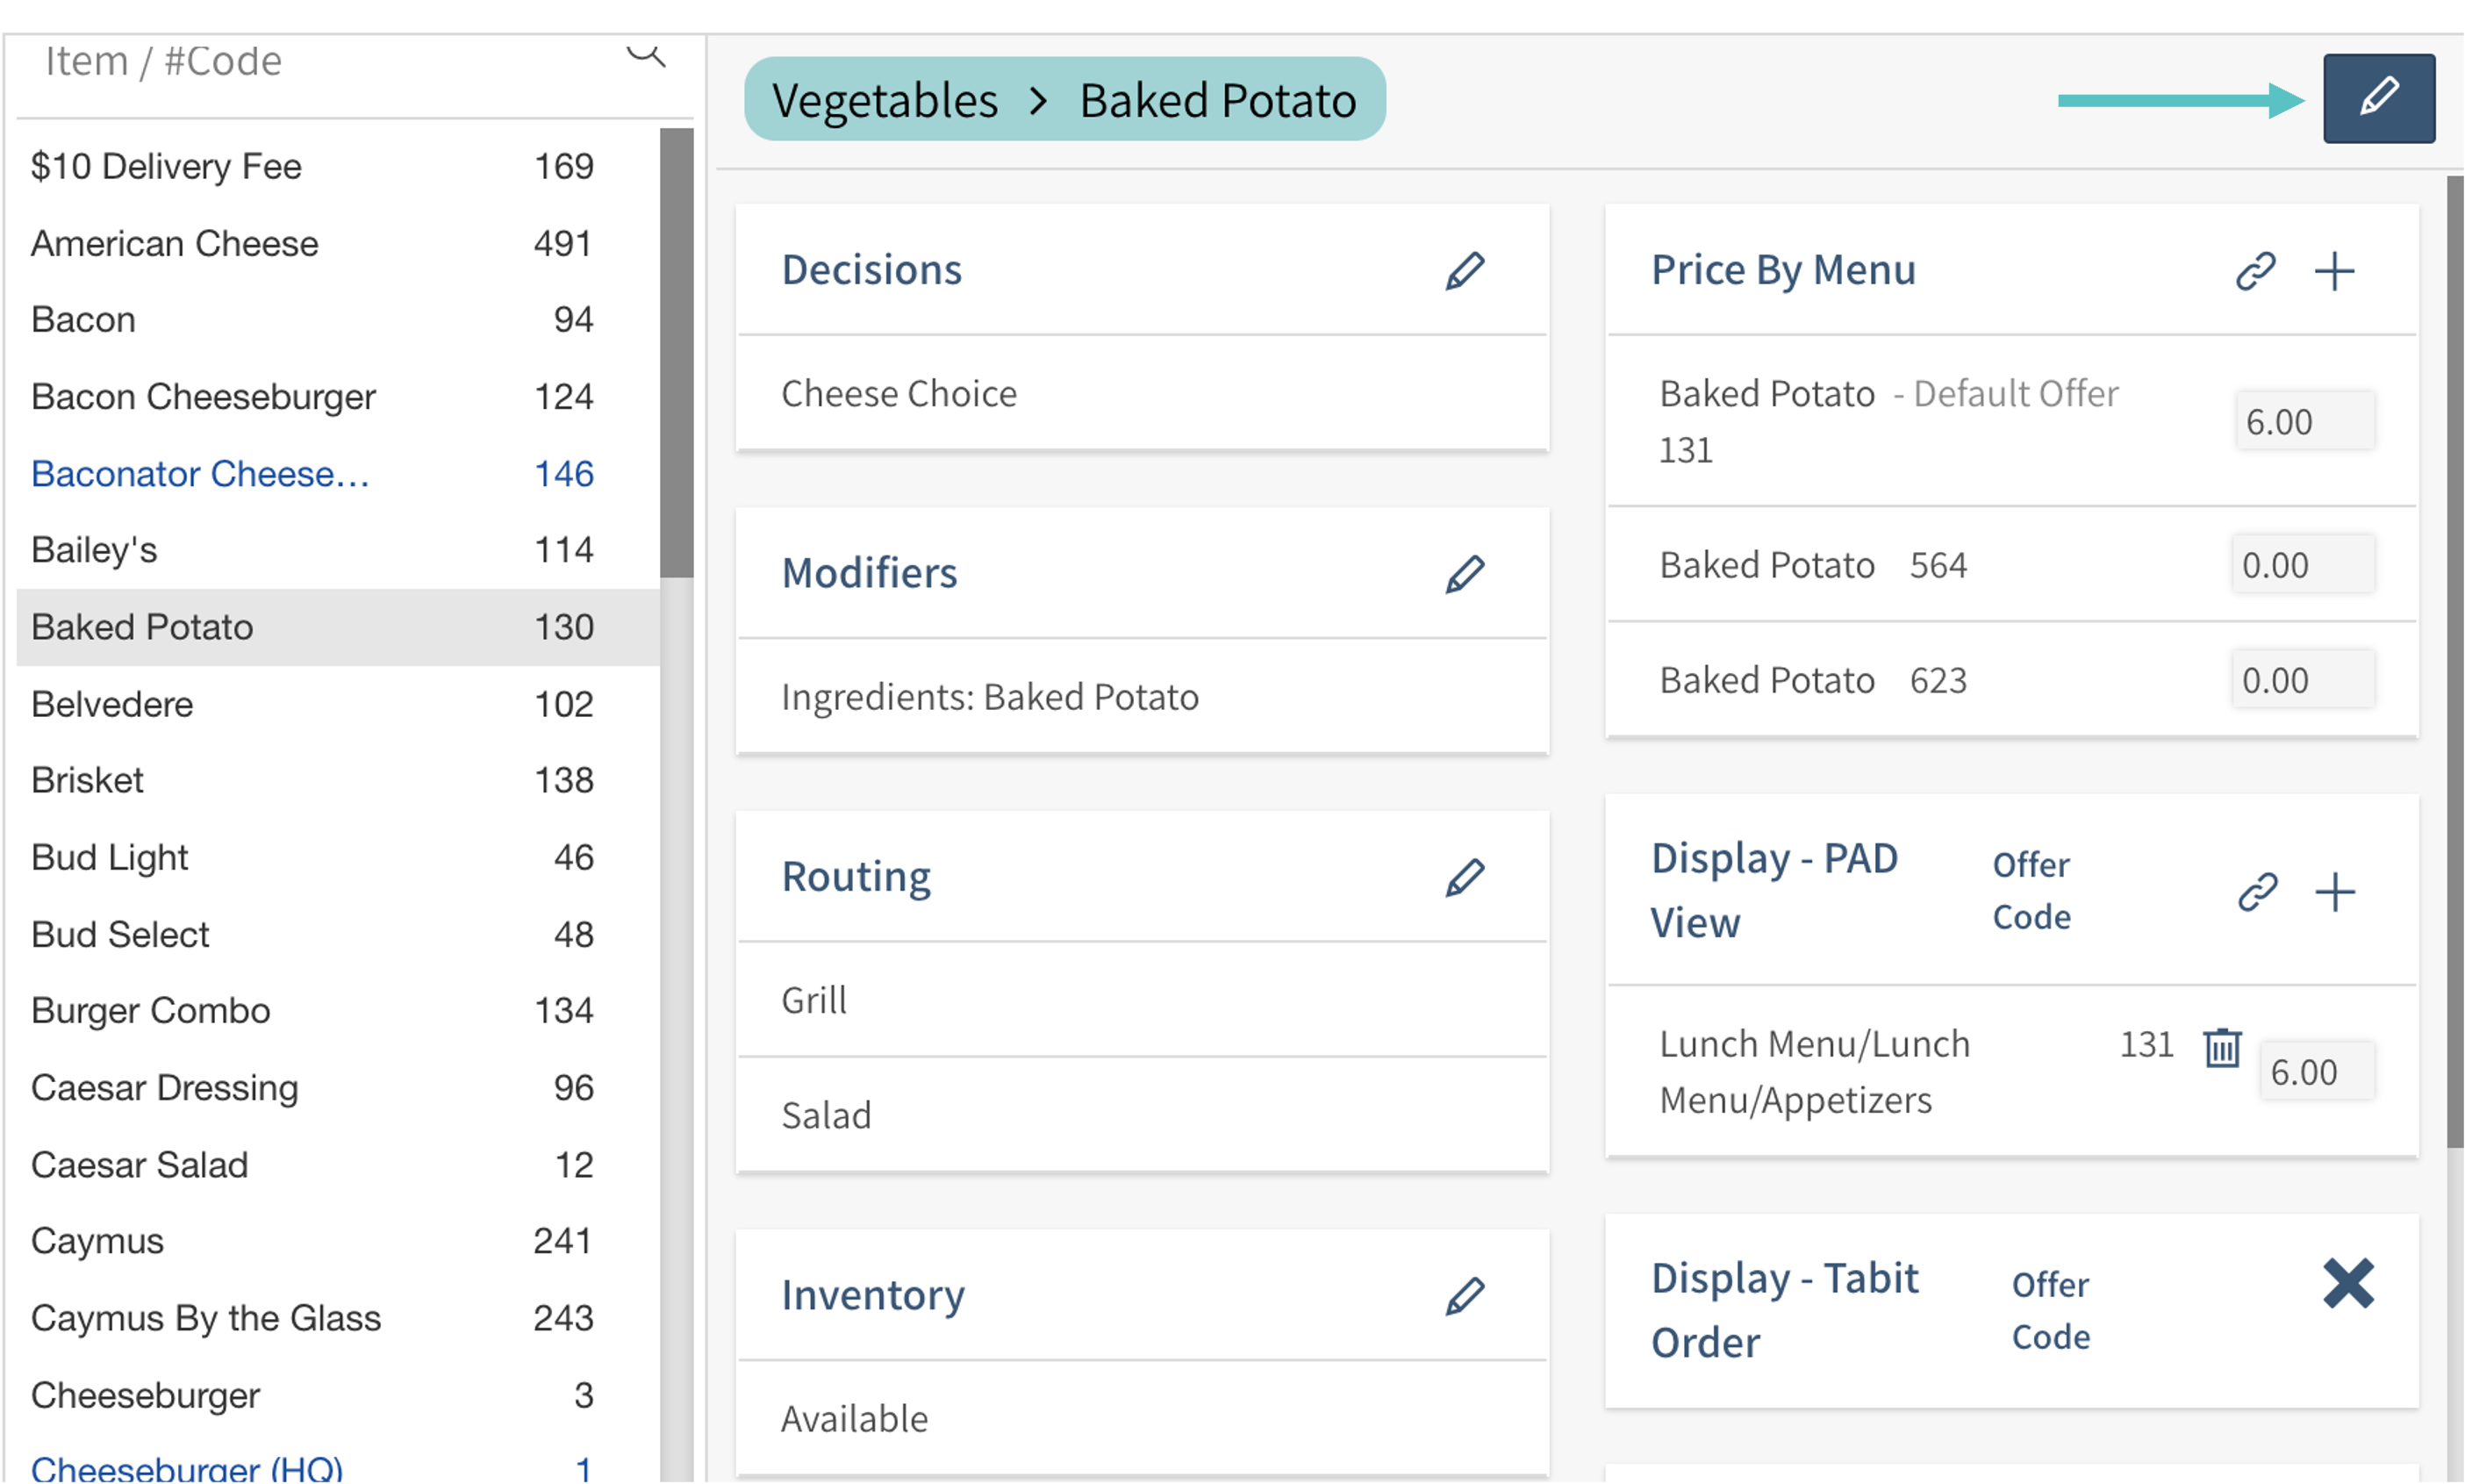This screenshot has height=1484, width=2465.
Task: Add a new price in Price By Menu
Action: pyautogui.click(x=2334, y=271)
